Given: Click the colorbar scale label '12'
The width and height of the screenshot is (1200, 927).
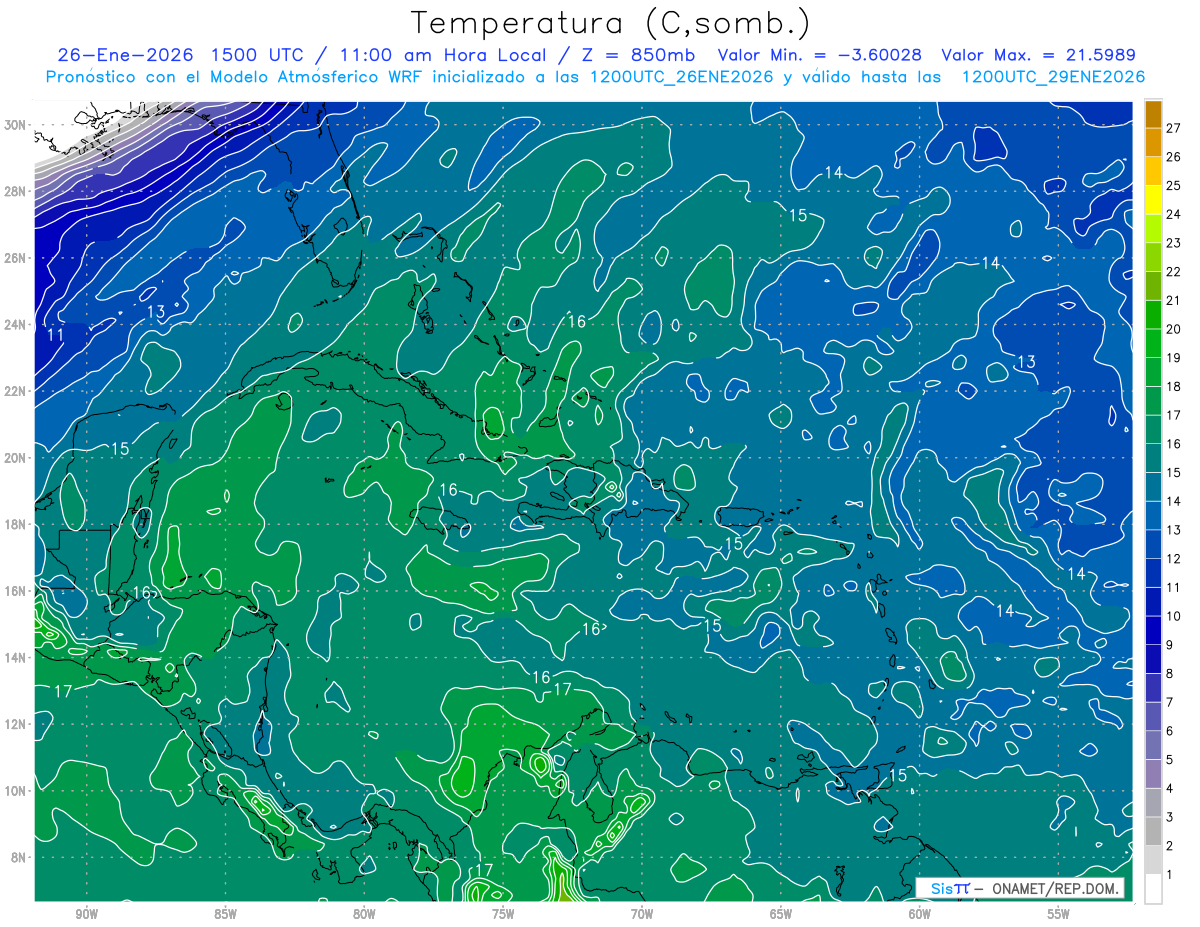Looking at the screenshot, I should [1174, 559].
